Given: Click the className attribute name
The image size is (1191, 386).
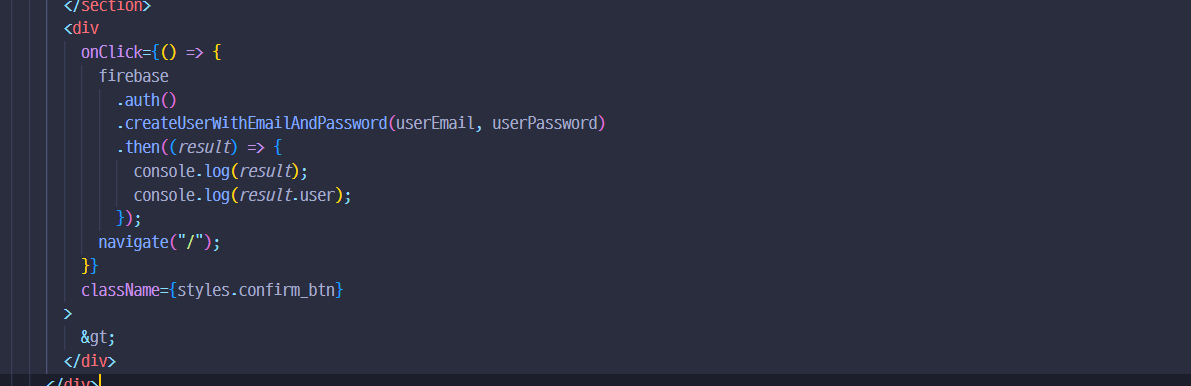Looking at the screenshot, I should (x=120, y=290).
